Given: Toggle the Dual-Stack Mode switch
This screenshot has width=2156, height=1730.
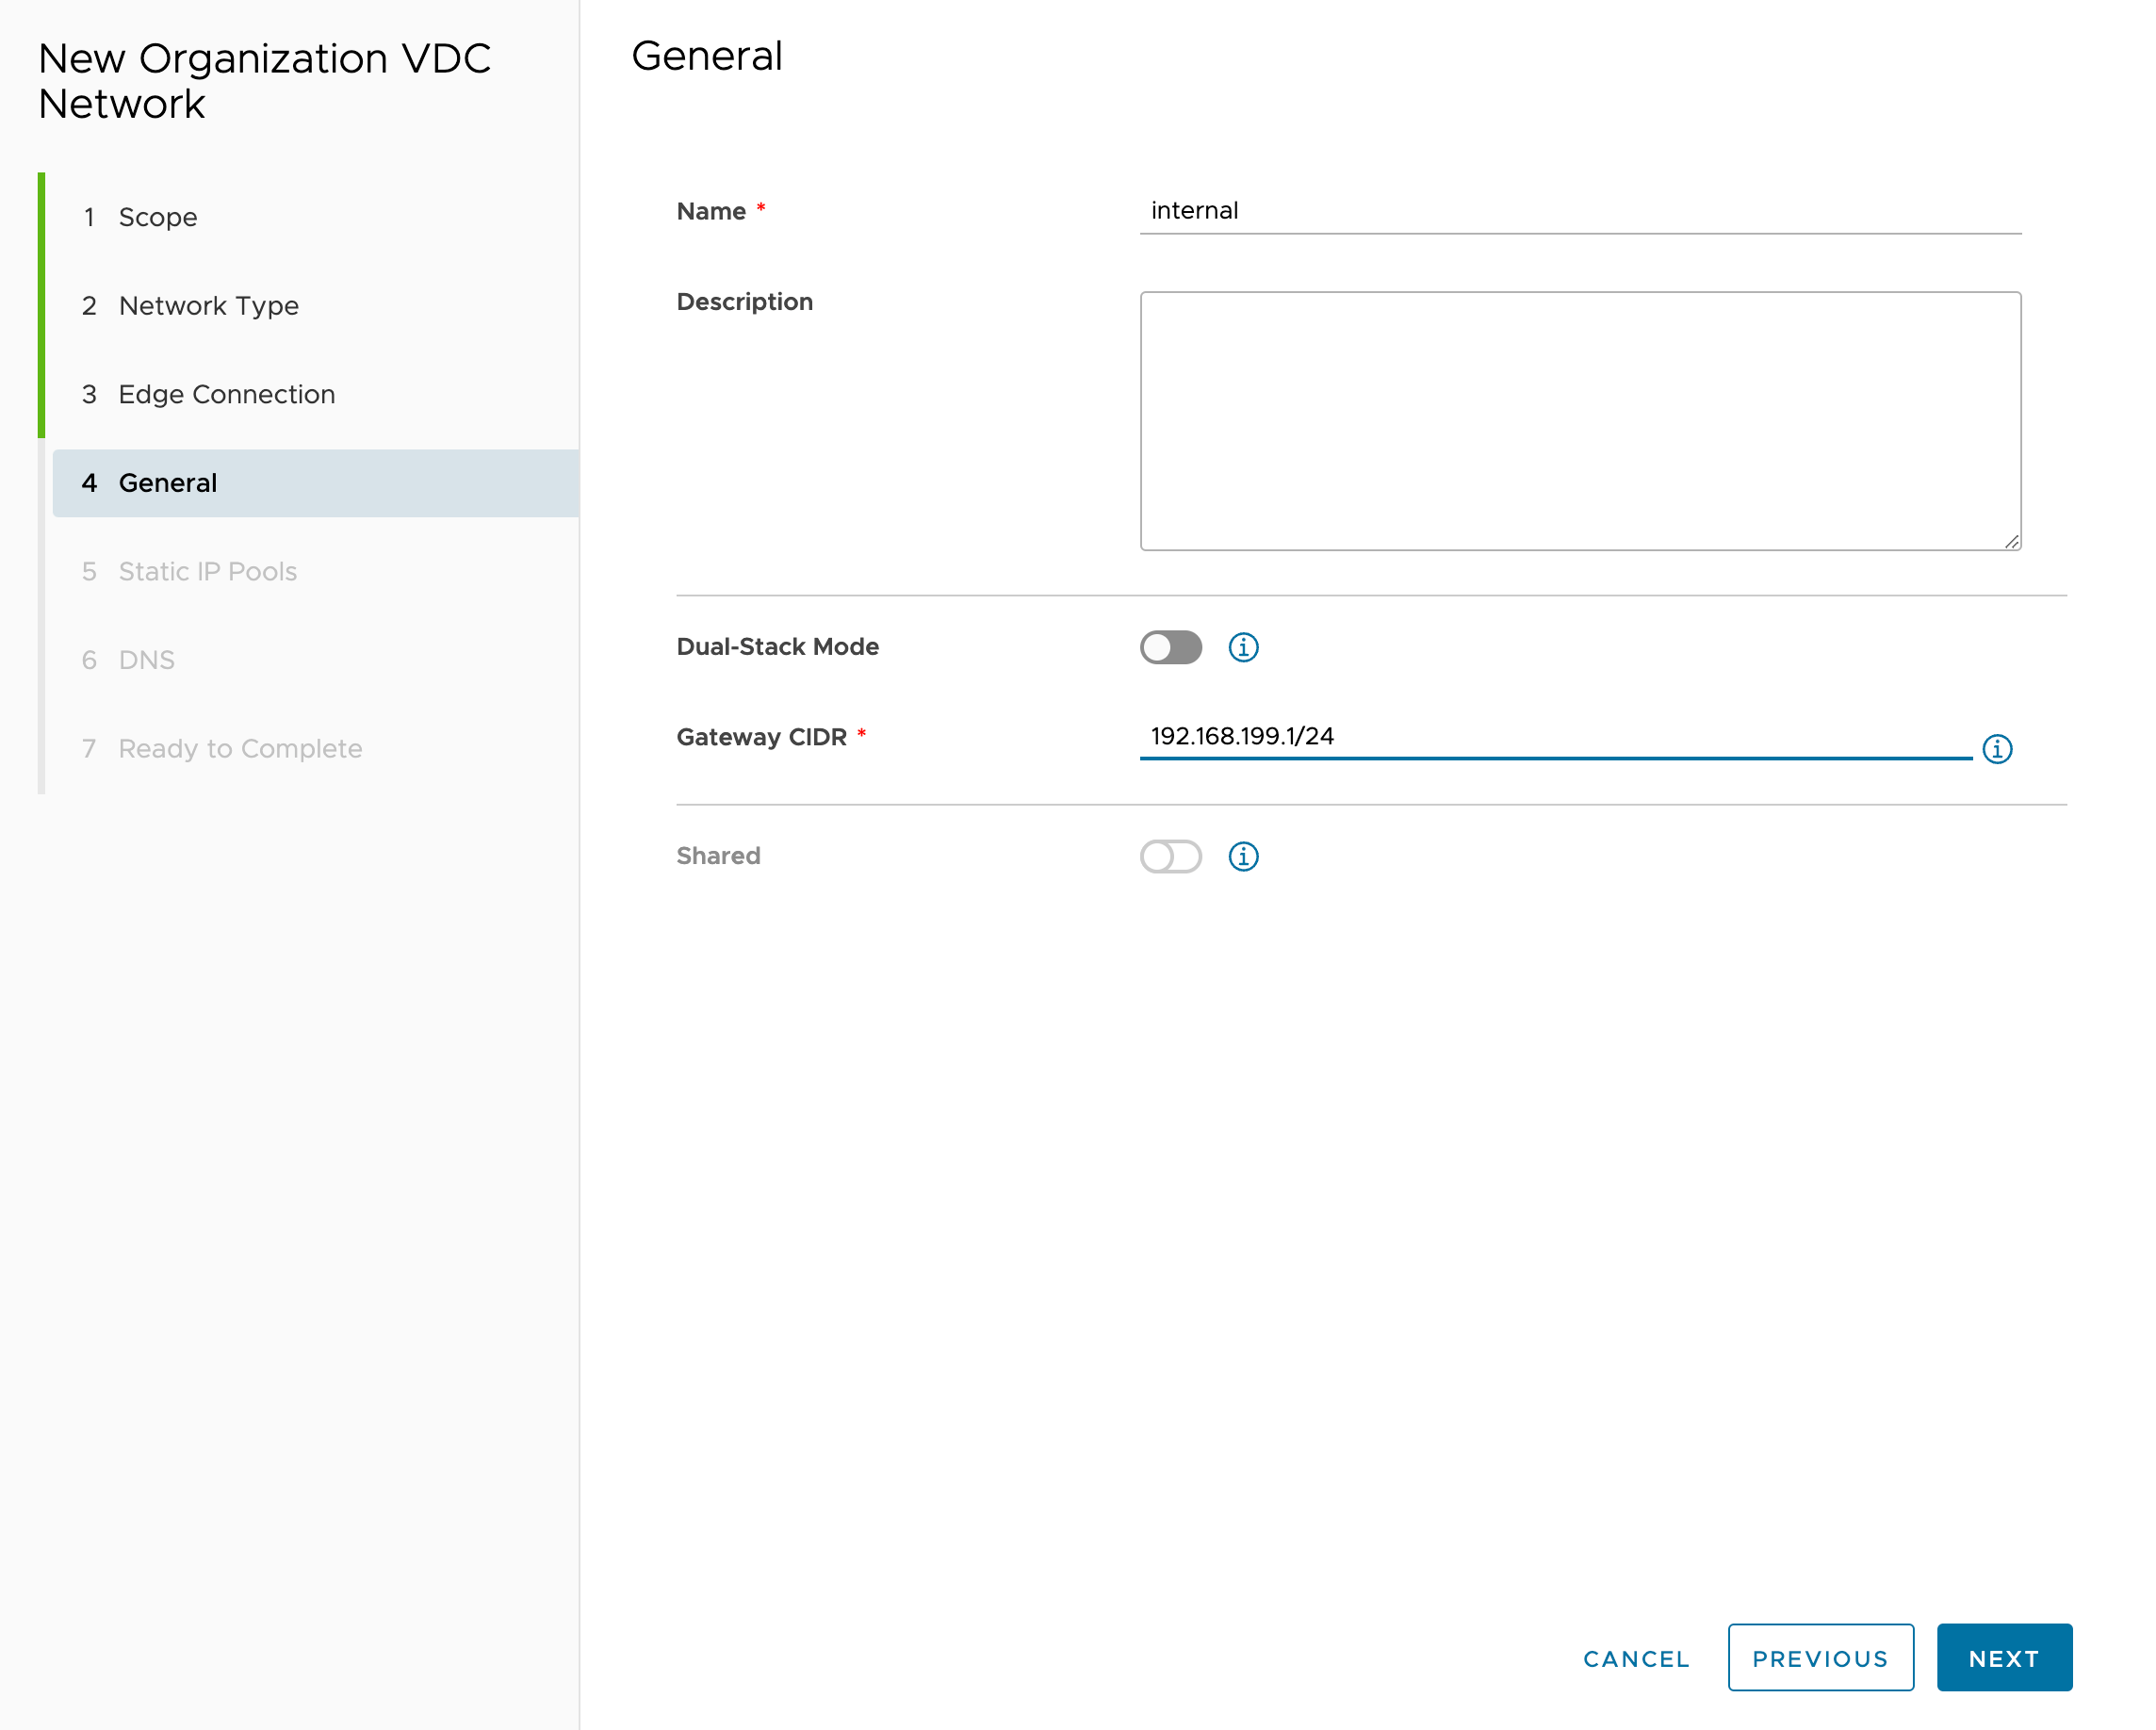Looking at the screenshot, I should pyautogui.click(x=1172, y=646).
